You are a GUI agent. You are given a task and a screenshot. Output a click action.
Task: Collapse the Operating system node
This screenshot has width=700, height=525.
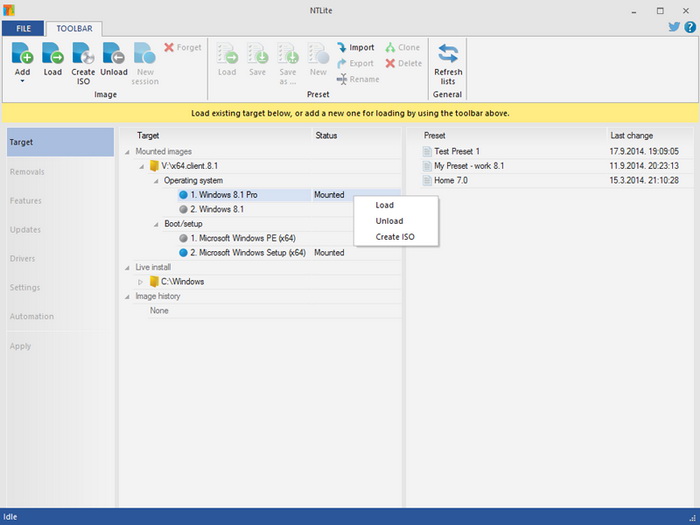156,181
